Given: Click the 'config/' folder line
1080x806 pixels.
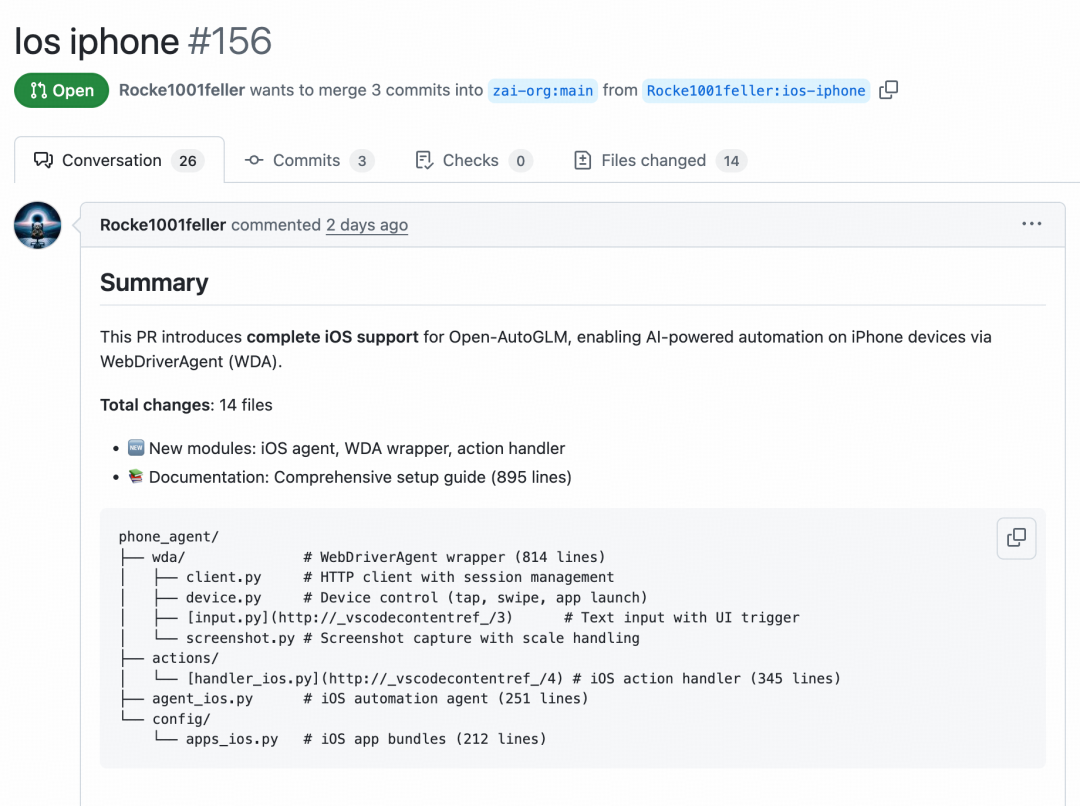Looking at the screenshot, I should tap(165, 719).
